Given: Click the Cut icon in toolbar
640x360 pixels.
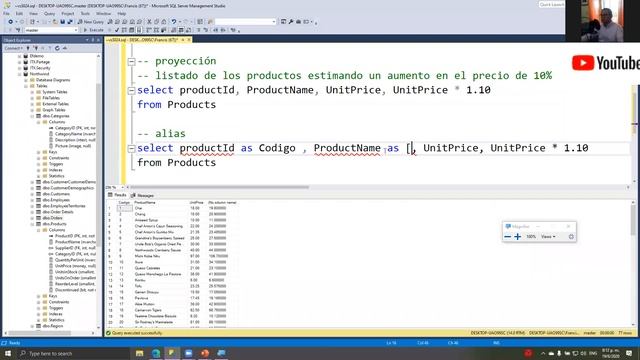Looking at the screenshot, I should coord(149,22).
